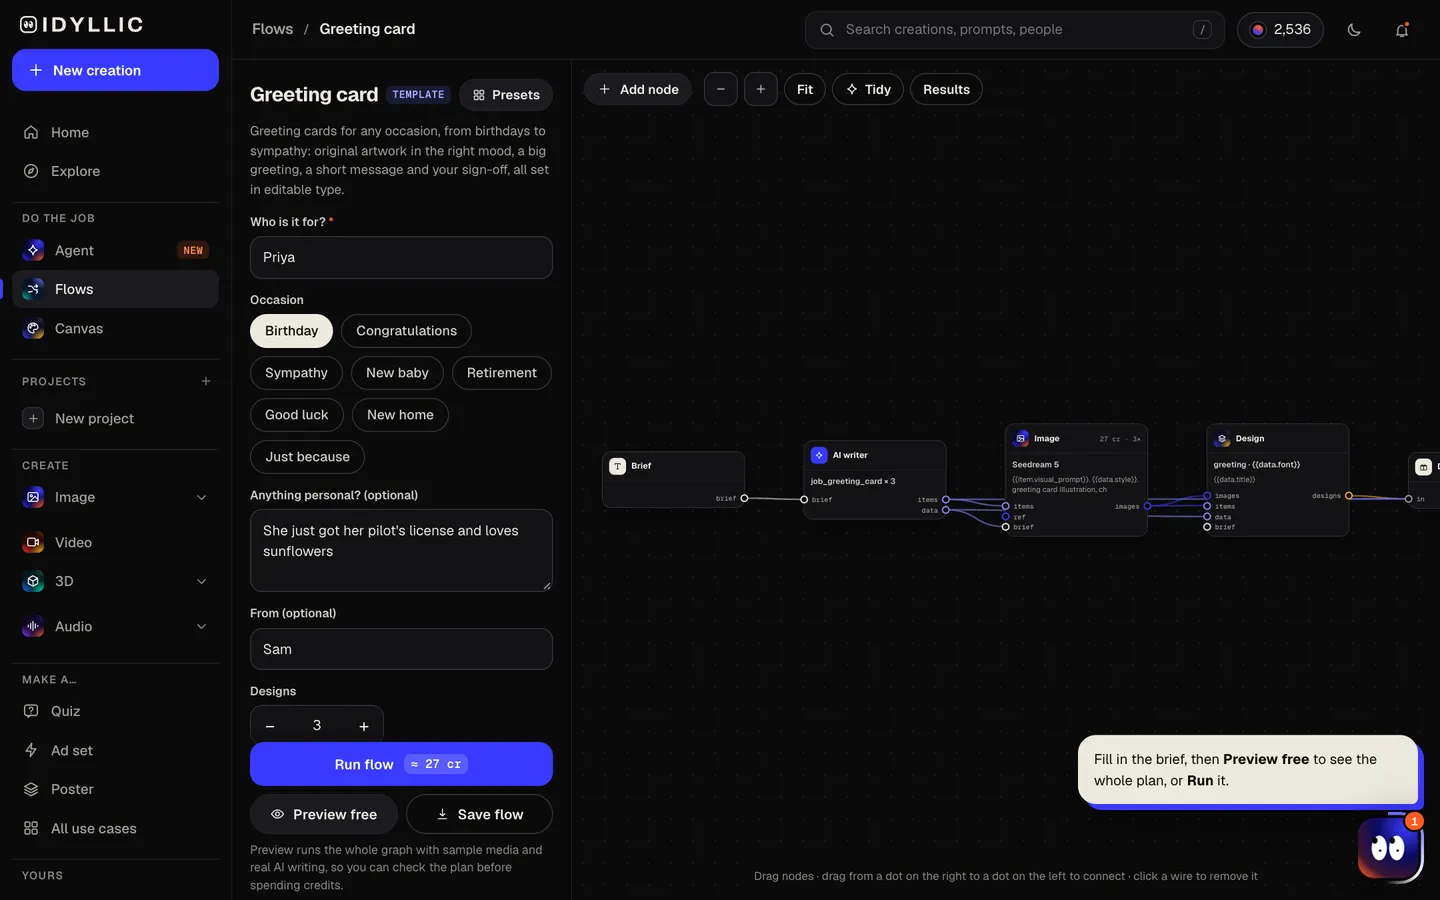Select the Design node icon

[1223, 439]
